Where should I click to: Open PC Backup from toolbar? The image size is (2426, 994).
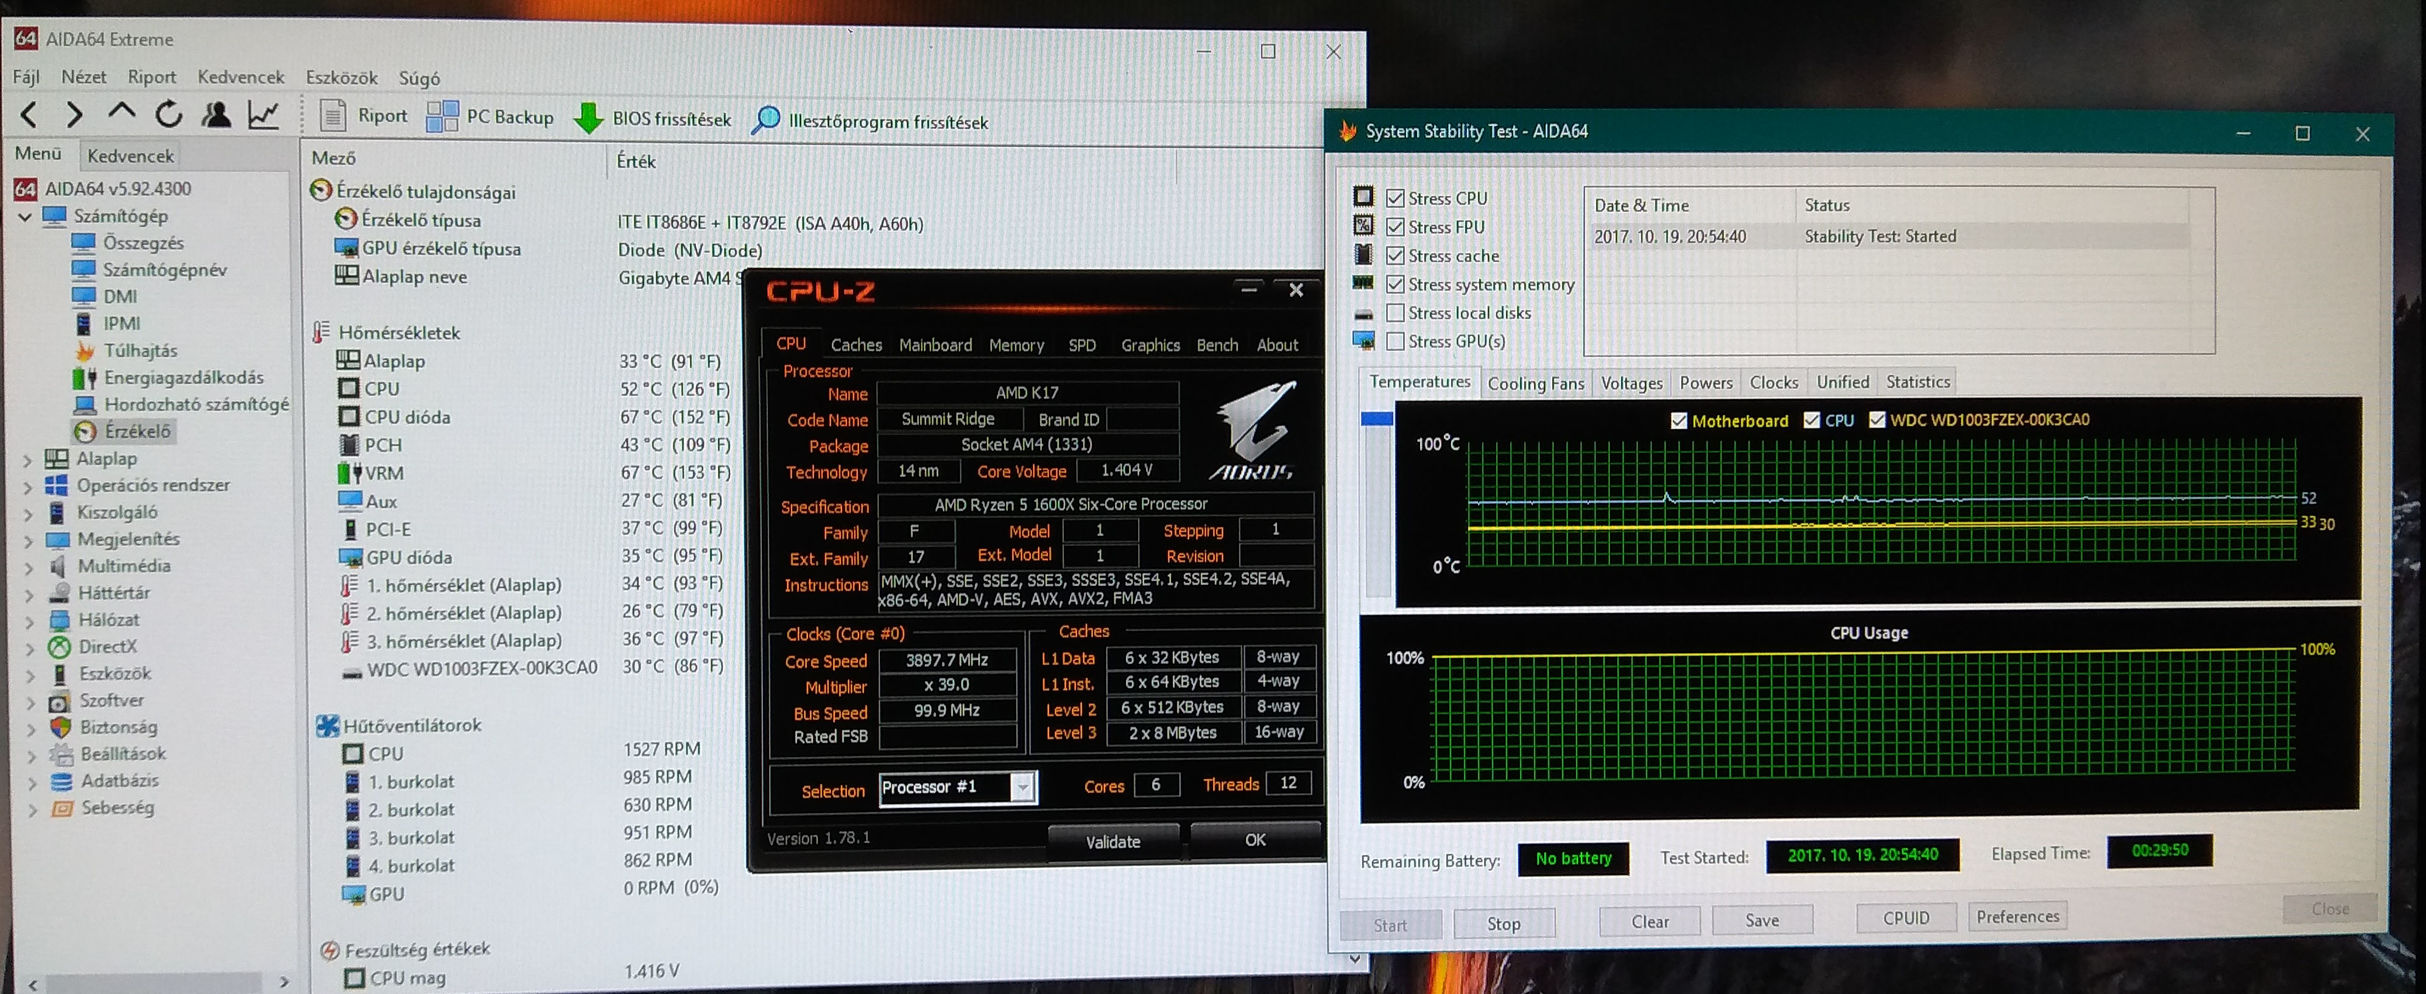(490, 117)
